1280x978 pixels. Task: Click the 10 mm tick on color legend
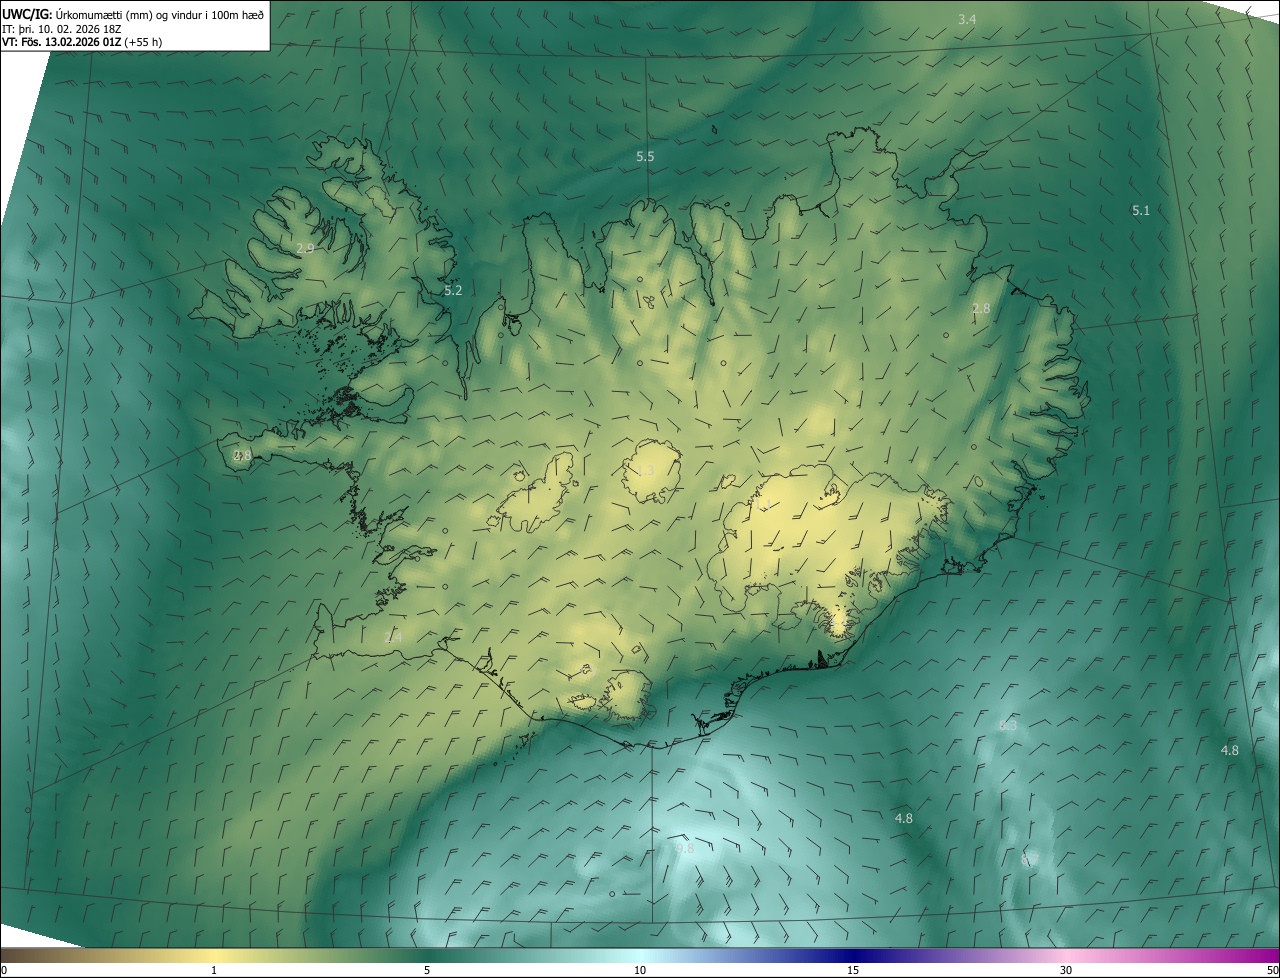coord(640,970)
